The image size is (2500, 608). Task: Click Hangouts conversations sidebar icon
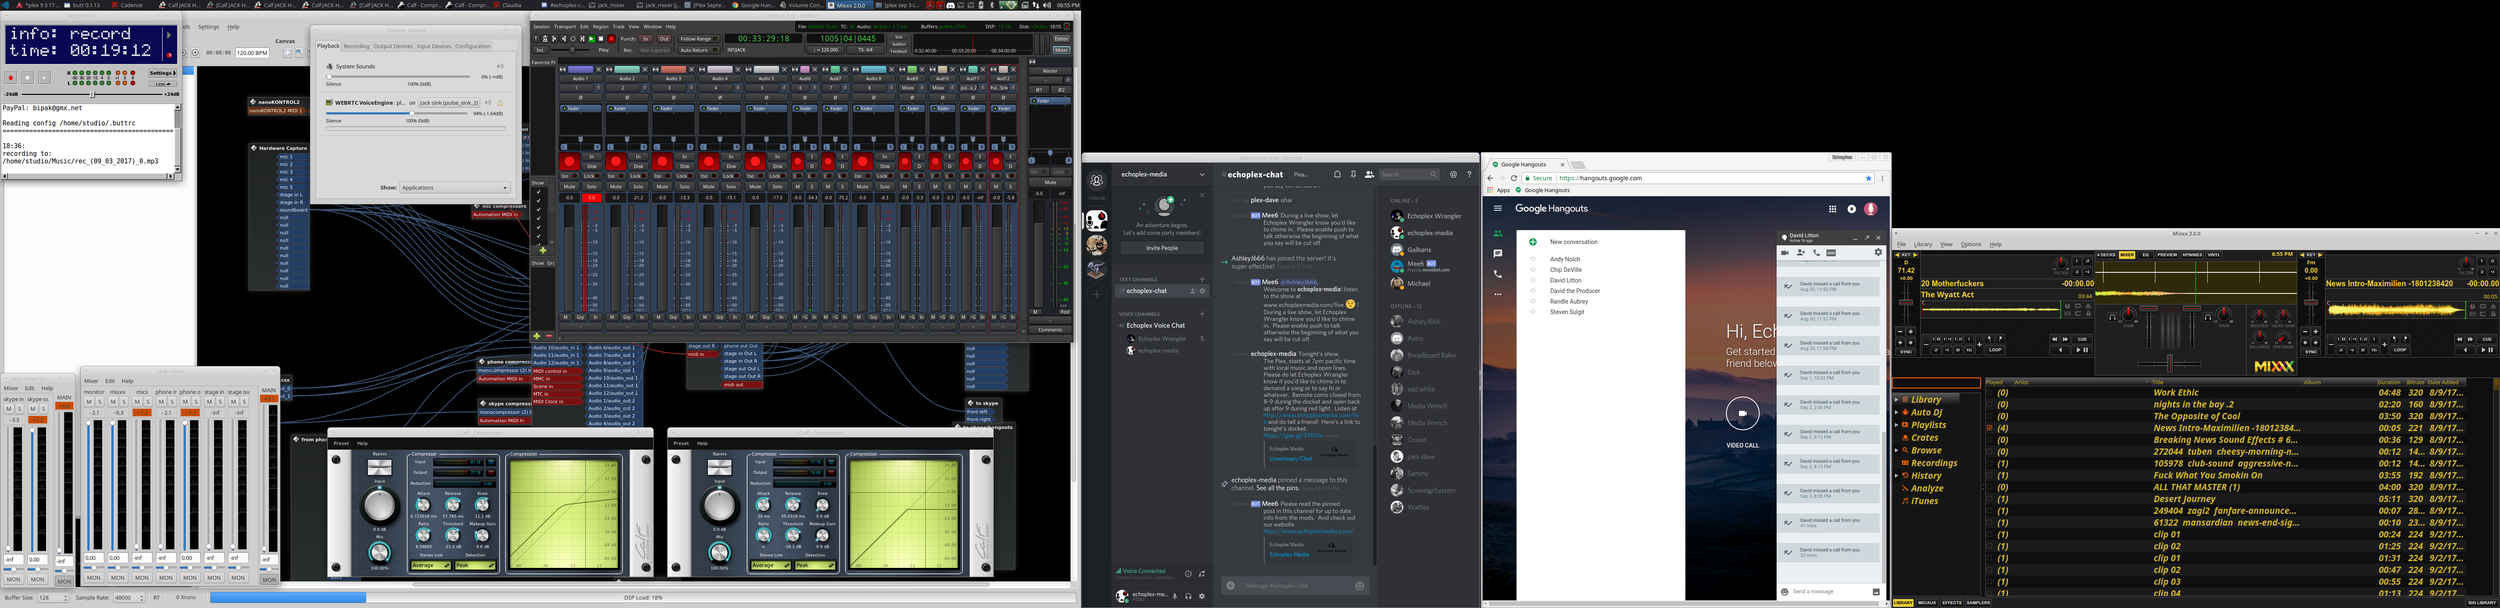pyautogui.click(x=1497, y=254)
